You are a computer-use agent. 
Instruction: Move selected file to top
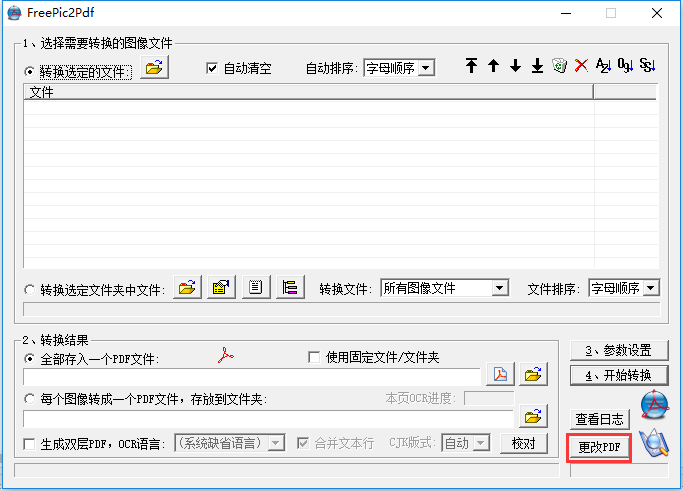(x=471, y=66)
